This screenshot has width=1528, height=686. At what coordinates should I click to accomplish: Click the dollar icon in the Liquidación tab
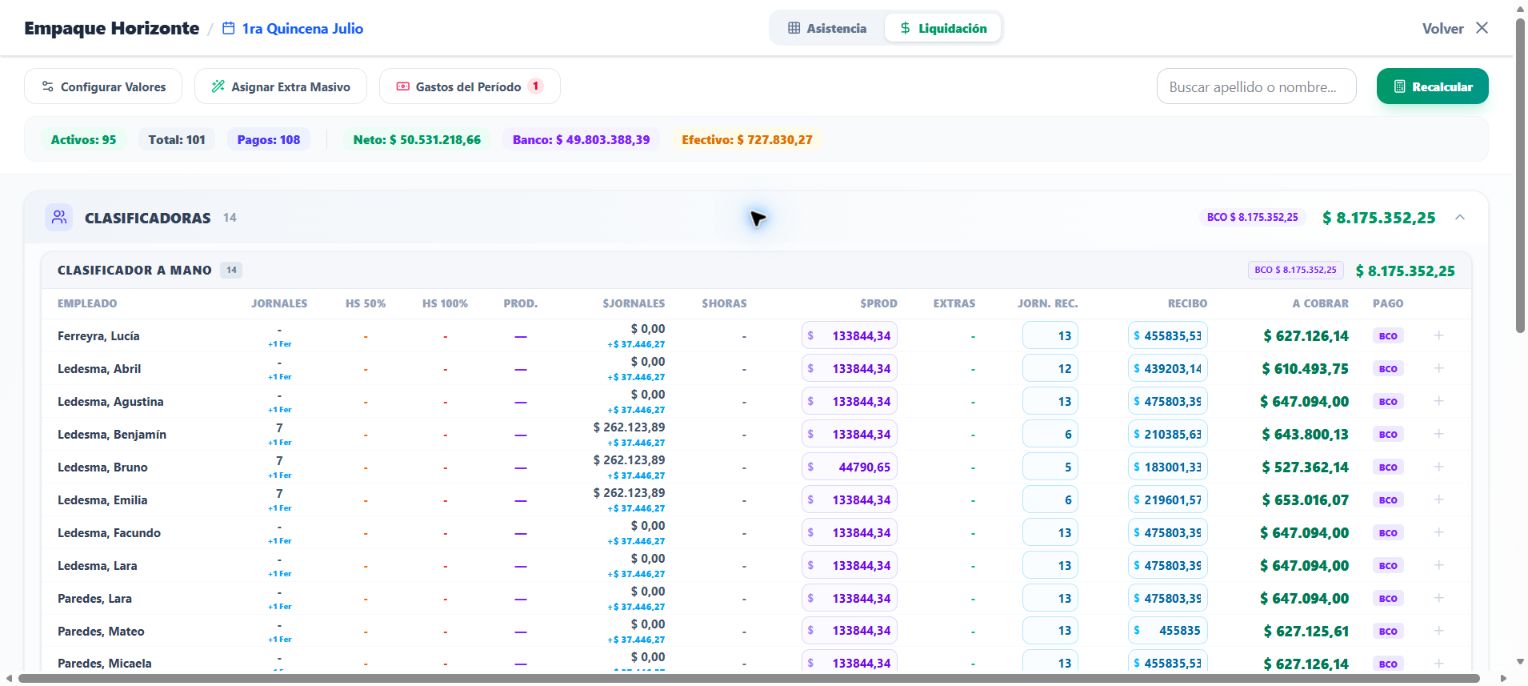(905, 29)
